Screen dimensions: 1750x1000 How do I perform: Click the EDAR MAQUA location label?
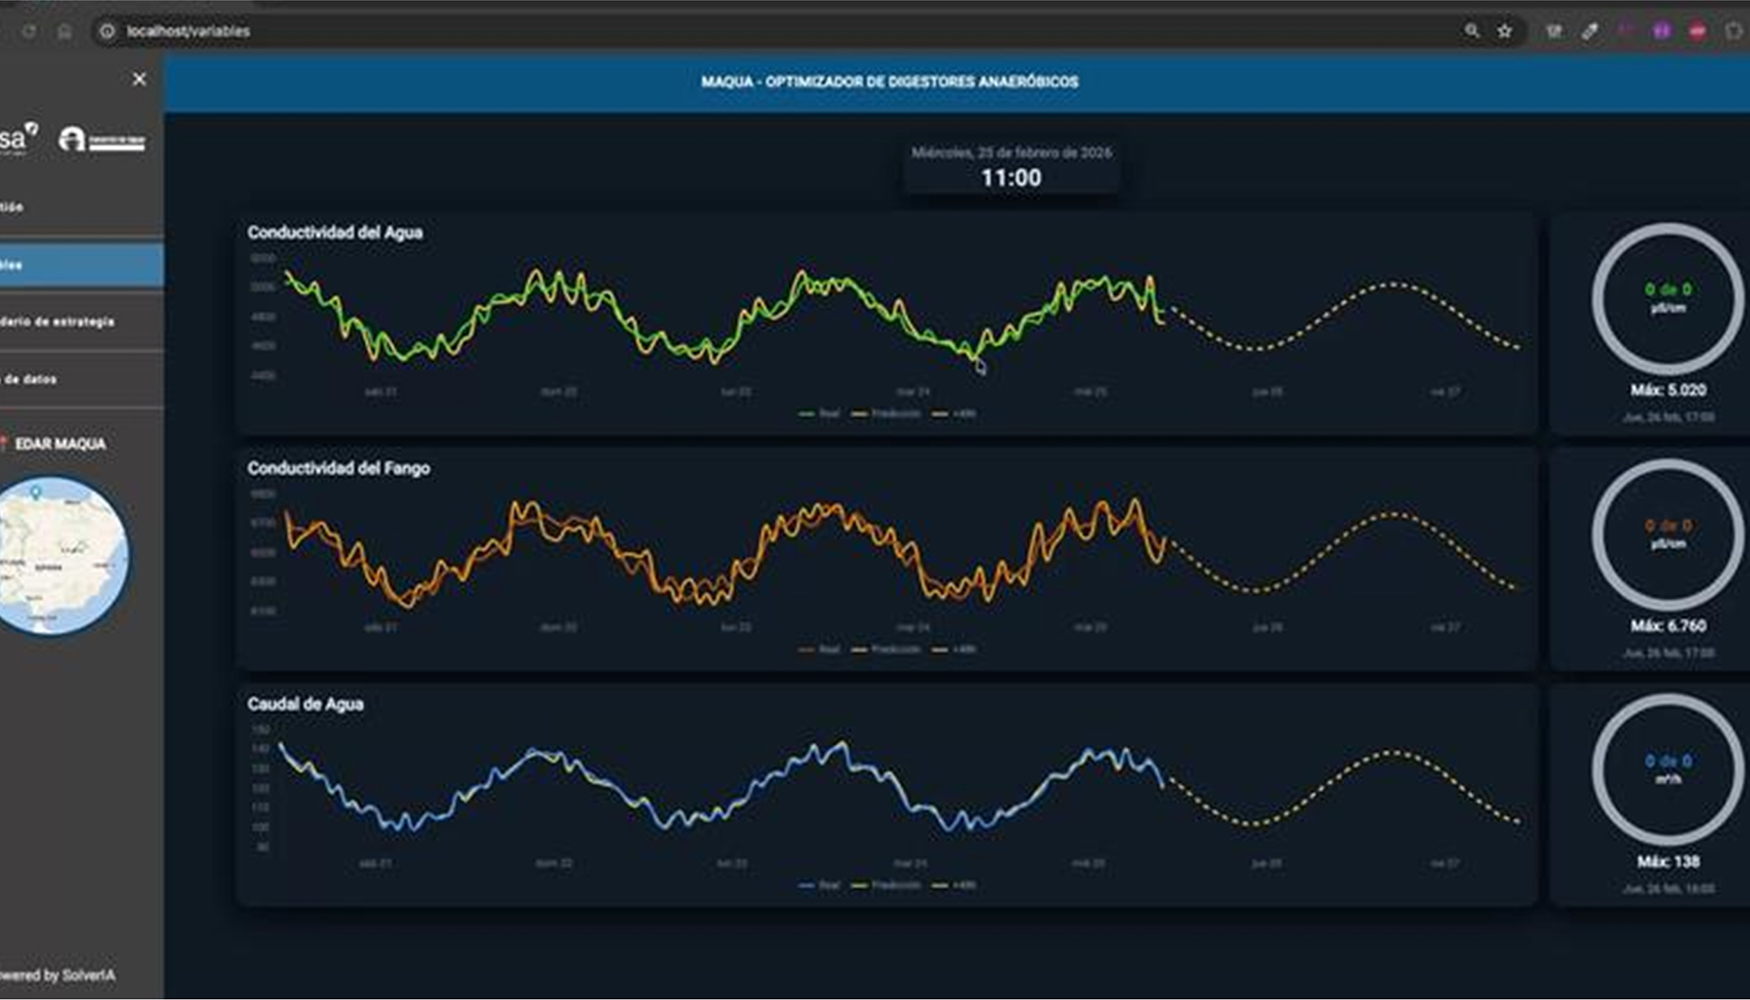(x=60, y=444)
